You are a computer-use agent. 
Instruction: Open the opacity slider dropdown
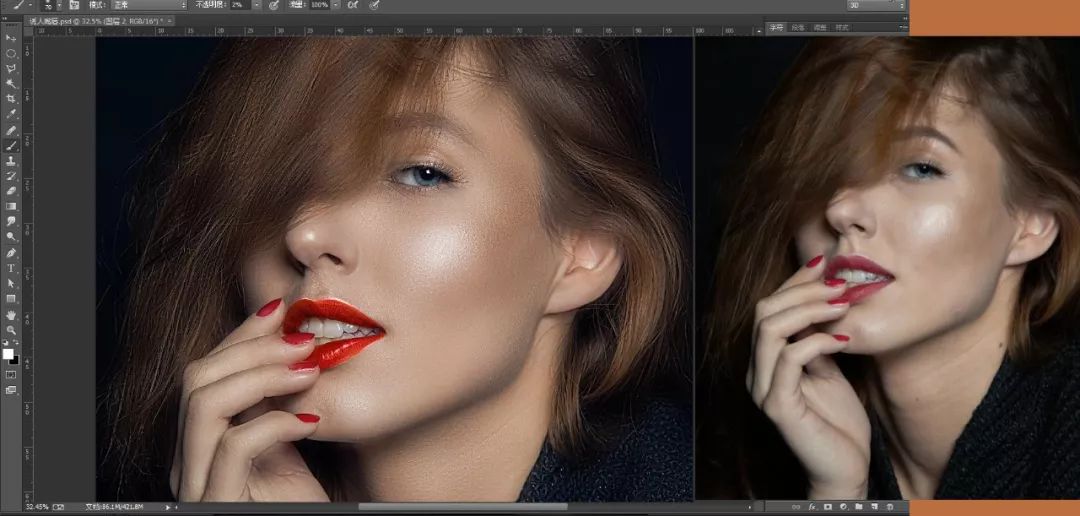257,4
